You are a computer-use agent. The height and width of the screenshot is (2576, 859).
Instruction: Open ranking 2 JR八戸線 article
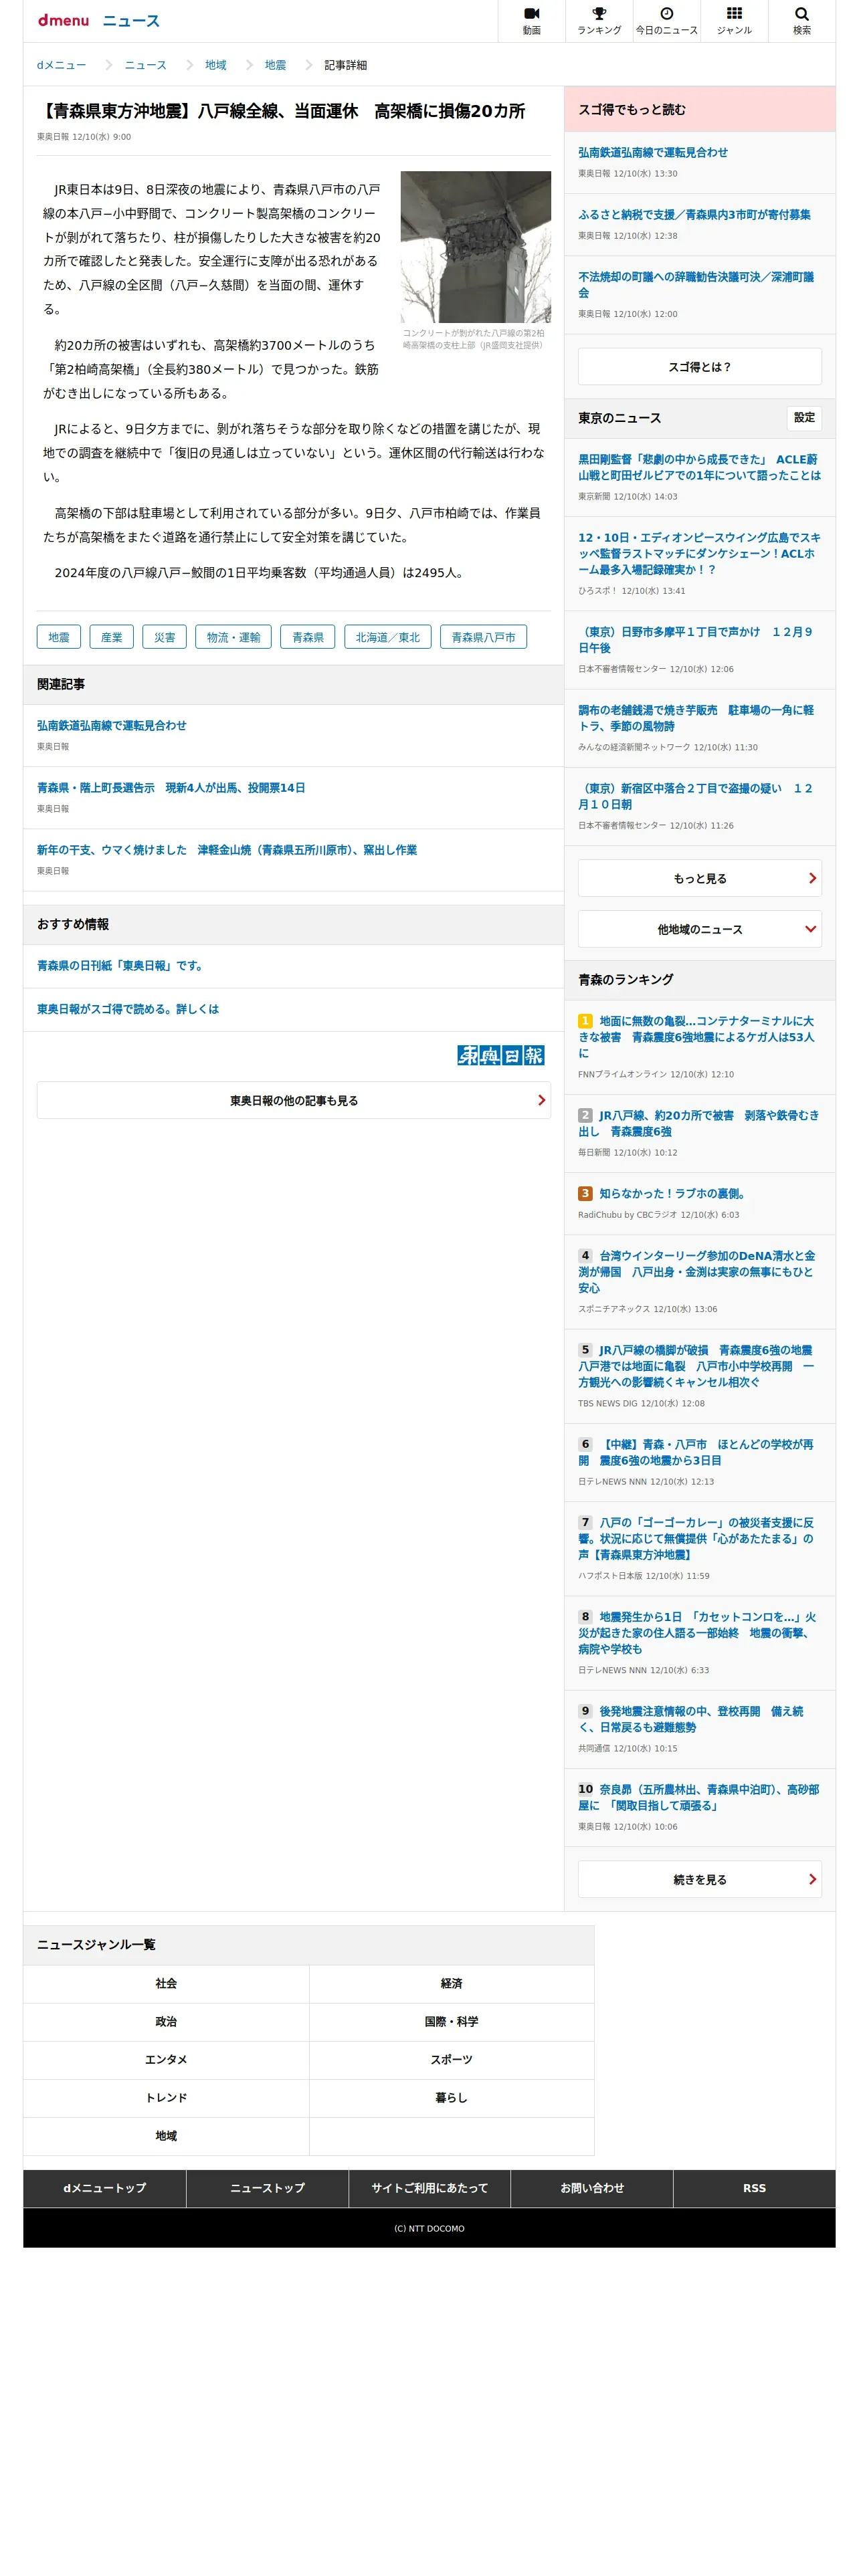coord(698,1123)
